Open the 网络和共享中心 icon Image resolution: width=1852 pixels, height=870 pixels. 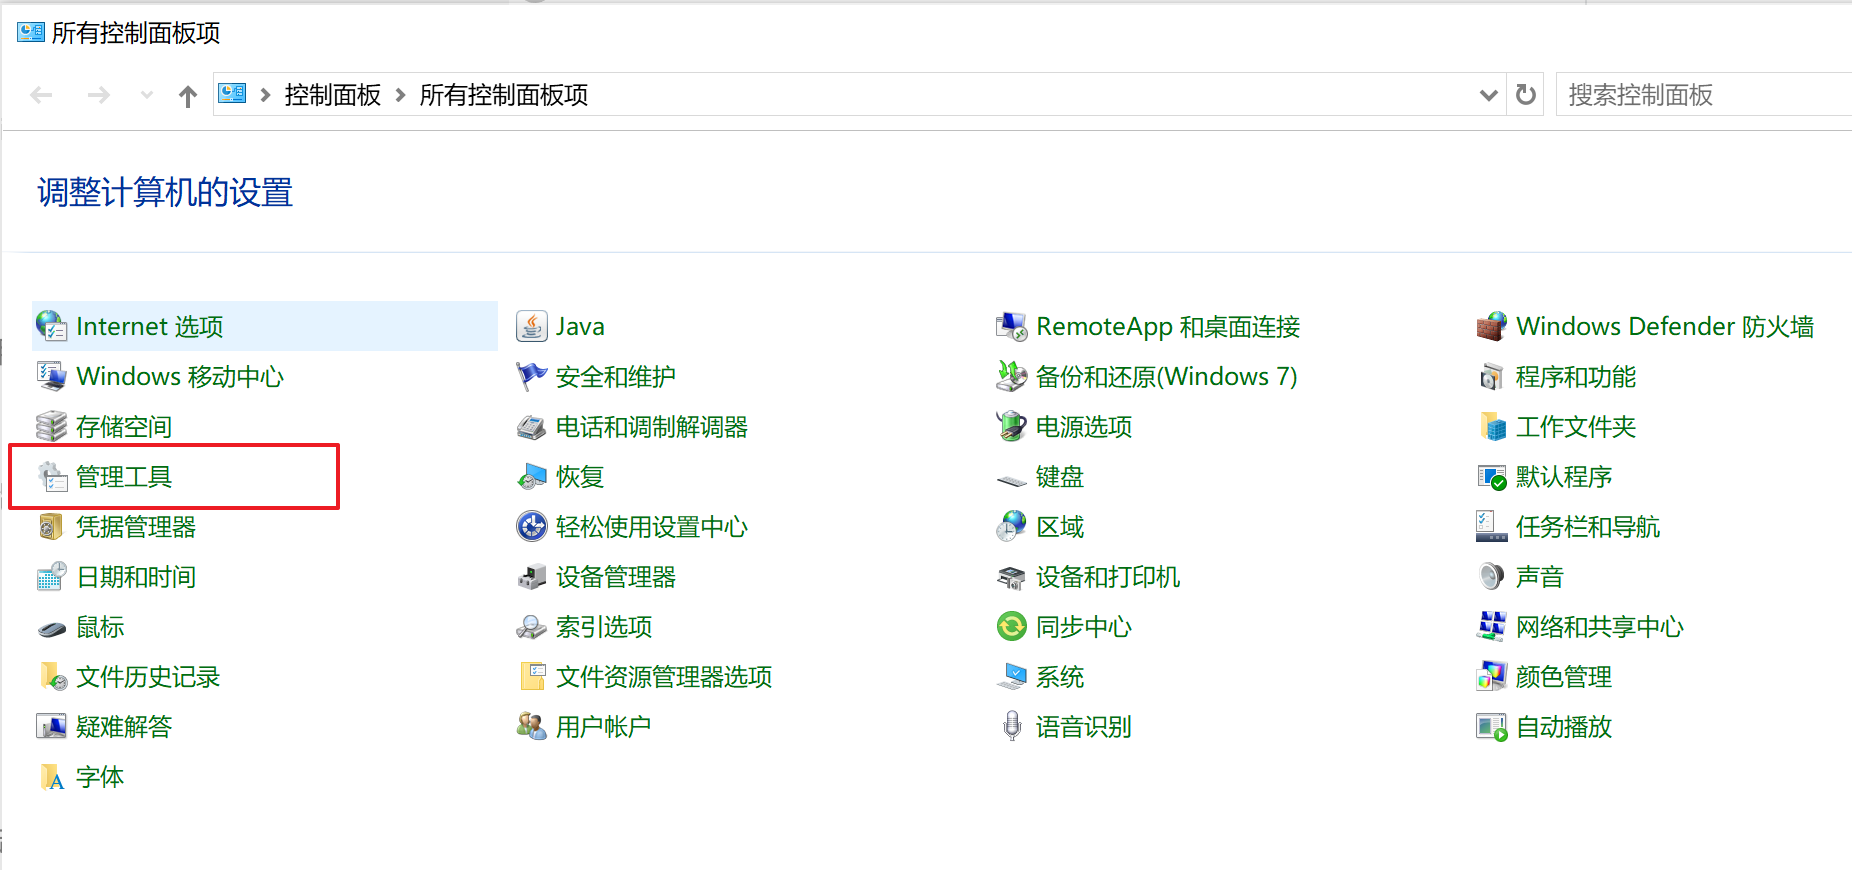tap(1491, 627)
